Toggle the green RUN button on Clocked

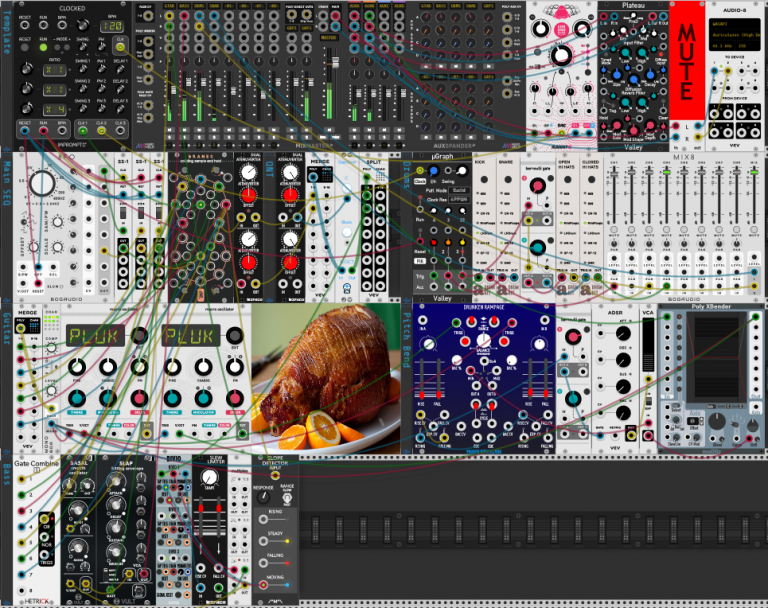click(43, 48)
